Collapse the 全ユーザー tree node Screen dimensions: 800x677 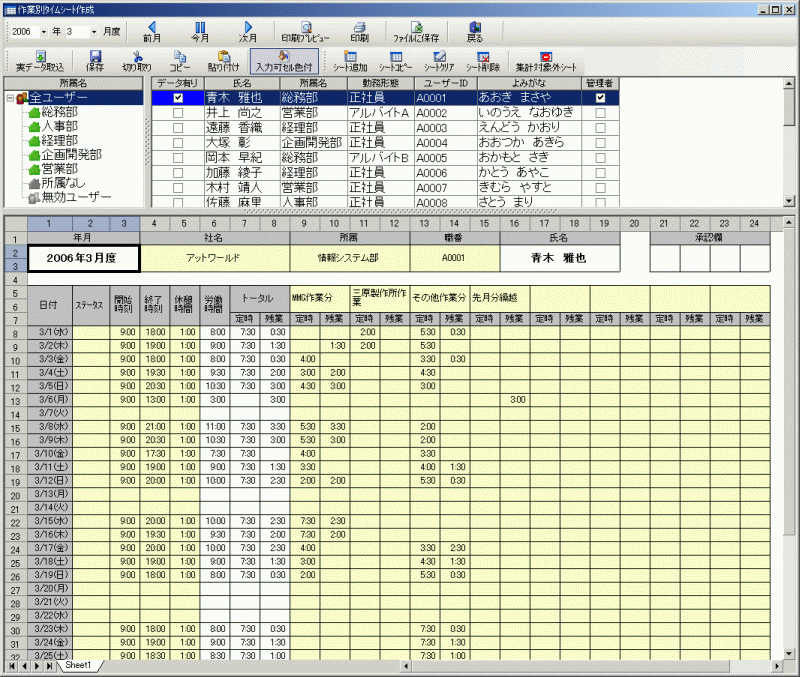(10, 97)
